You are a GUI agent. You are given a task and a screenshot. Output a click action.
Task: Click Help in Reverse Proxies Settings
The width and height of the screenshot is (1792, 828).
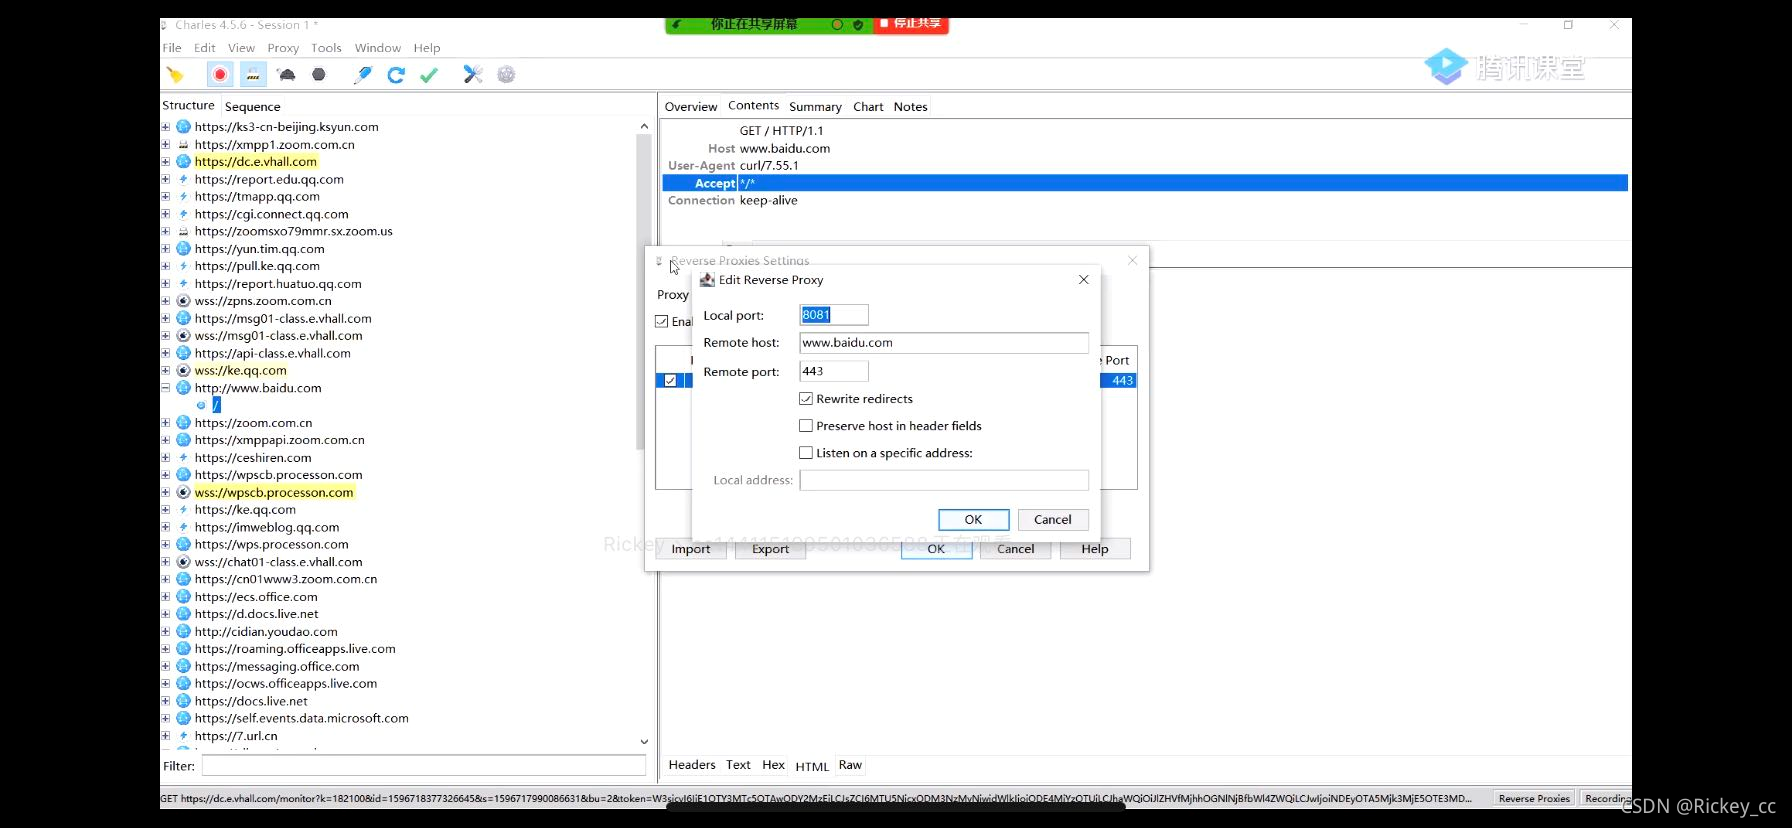coord(1095,549)
